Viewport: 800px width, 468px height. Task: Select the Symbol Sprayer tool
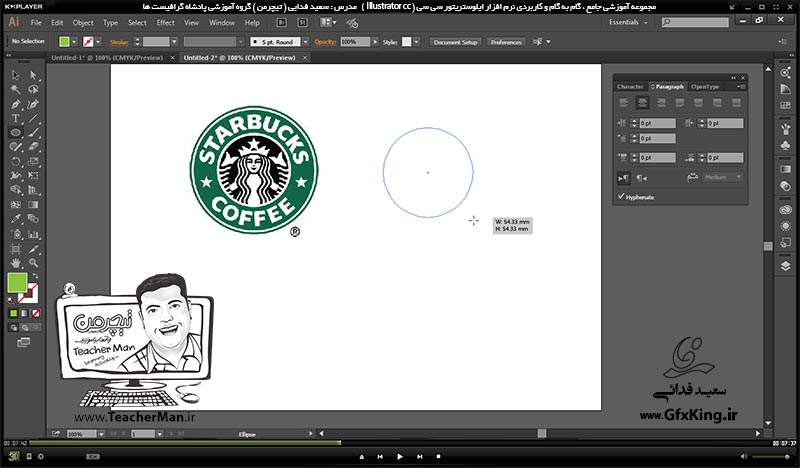pyautogui.click(x=15, y=234)
